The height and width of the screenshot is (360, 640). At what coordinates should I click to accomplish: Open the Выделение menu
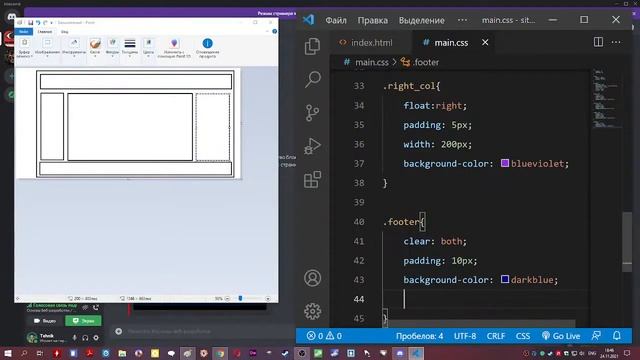[422, 20]
